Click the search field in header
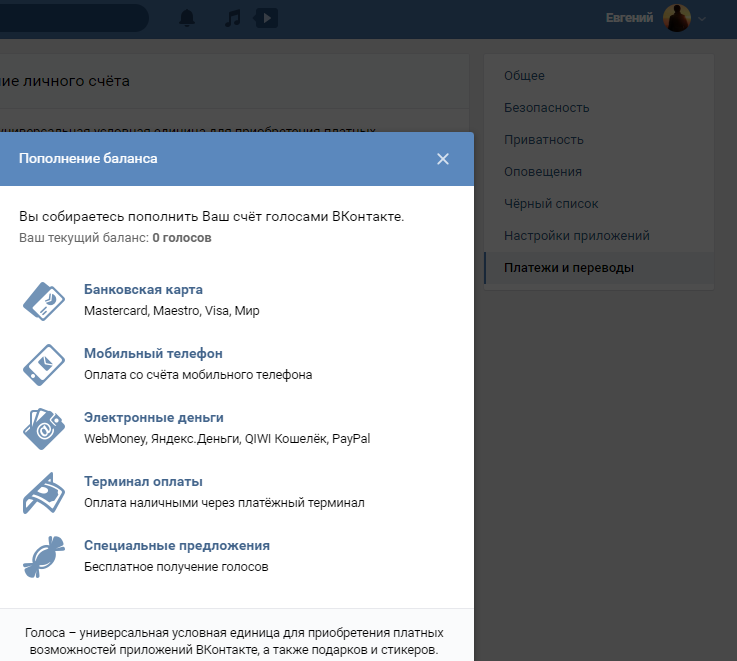Image resolution: width=737 pixels, height=661 pixels. [74, 18]
